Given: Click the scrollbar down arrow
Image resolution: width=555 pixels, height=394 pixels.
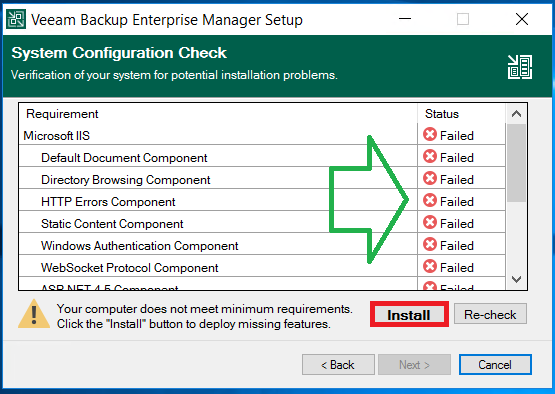Looking at the screenshot, I should (516, 279).
